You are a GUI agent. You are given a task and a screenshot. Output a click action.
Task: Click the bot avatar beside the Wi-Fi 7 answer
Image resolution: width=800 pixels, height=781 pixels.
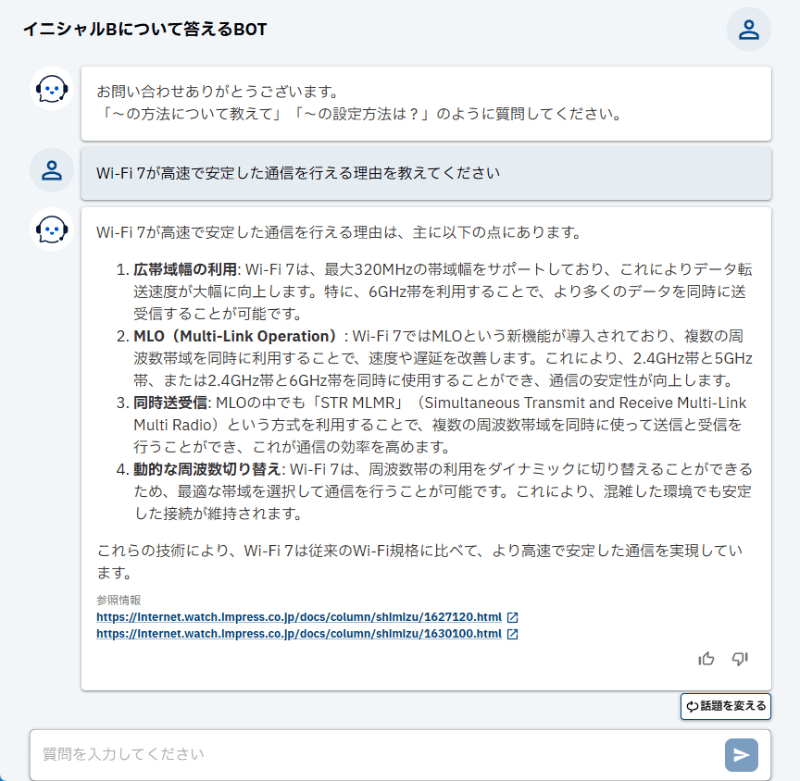coord(51,226)
